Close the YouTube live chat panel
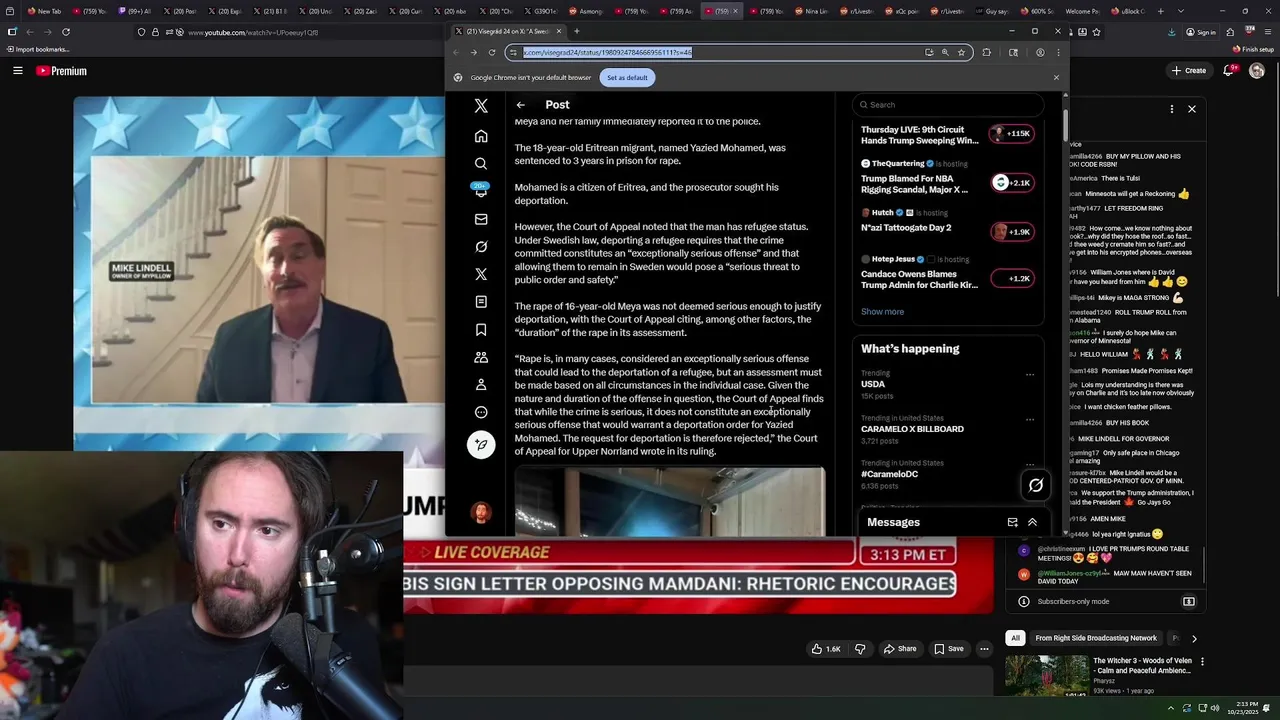Screen dimensions: 1280x720 1191,109
